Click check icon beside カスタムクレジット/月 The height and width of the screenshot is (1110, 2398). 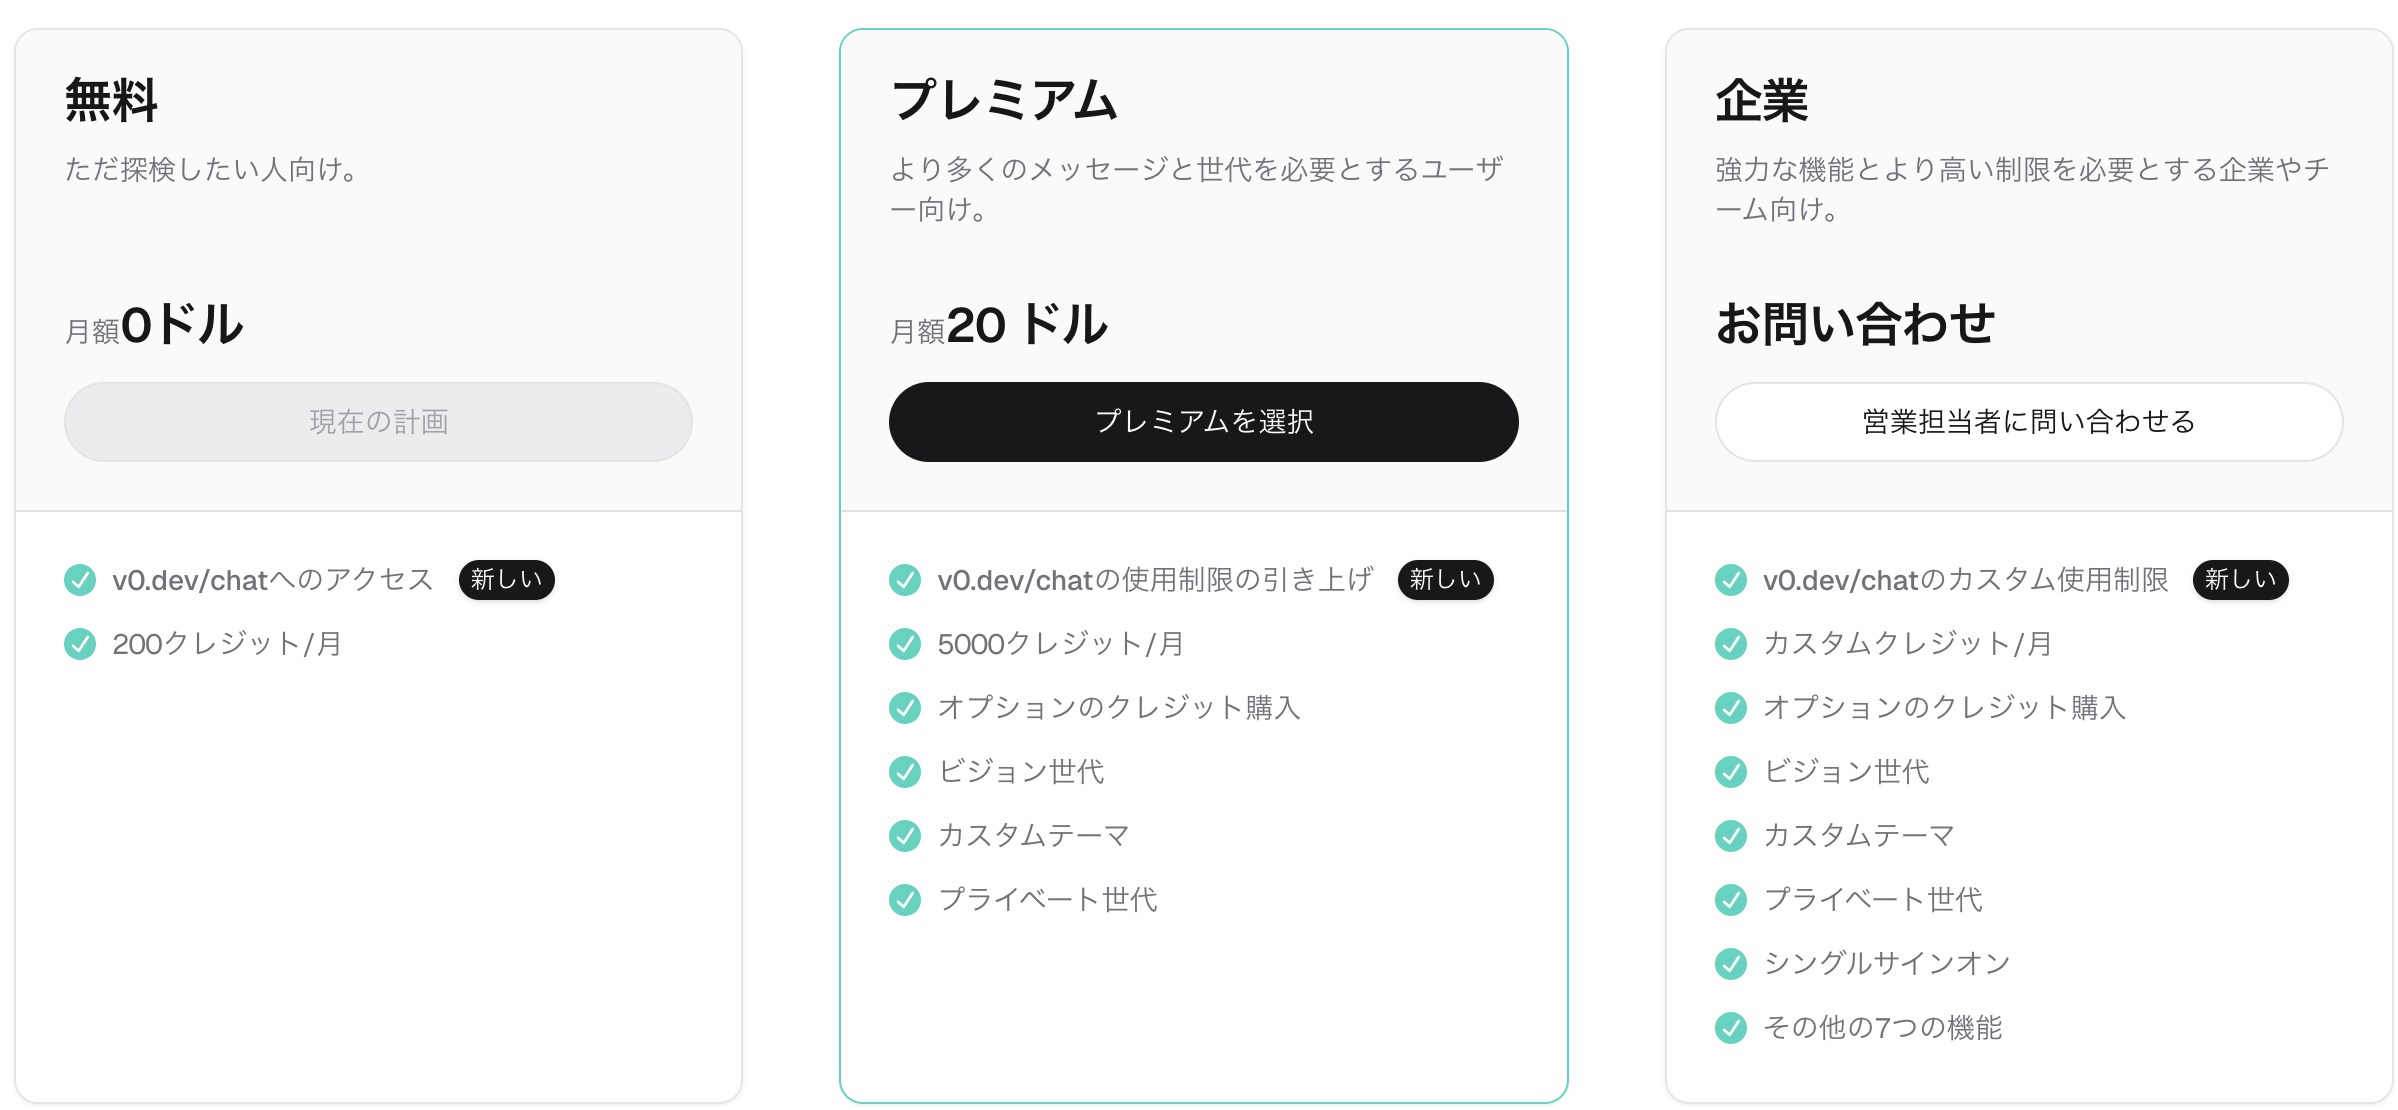click(x=1731, y=644)
